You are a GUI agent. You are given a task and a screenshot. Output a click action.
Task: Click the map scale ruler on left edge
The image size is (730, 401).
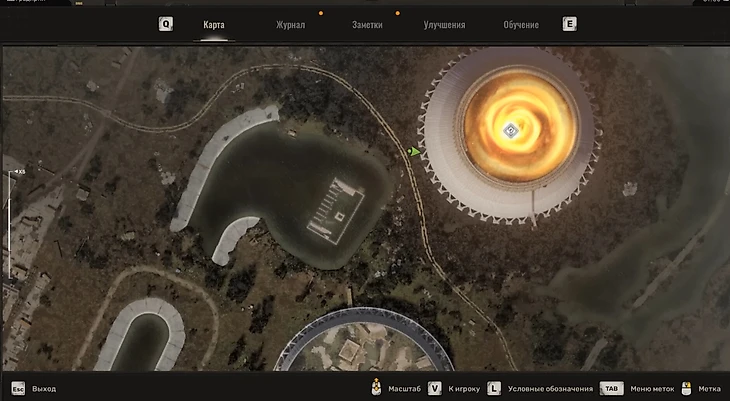[x=11, y=220]
